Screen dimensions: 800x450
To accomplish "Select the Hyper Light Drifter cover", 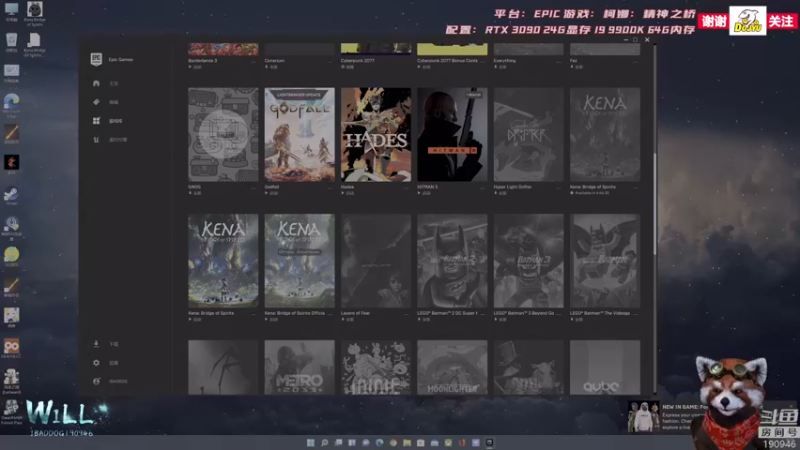I will point(529,135).
